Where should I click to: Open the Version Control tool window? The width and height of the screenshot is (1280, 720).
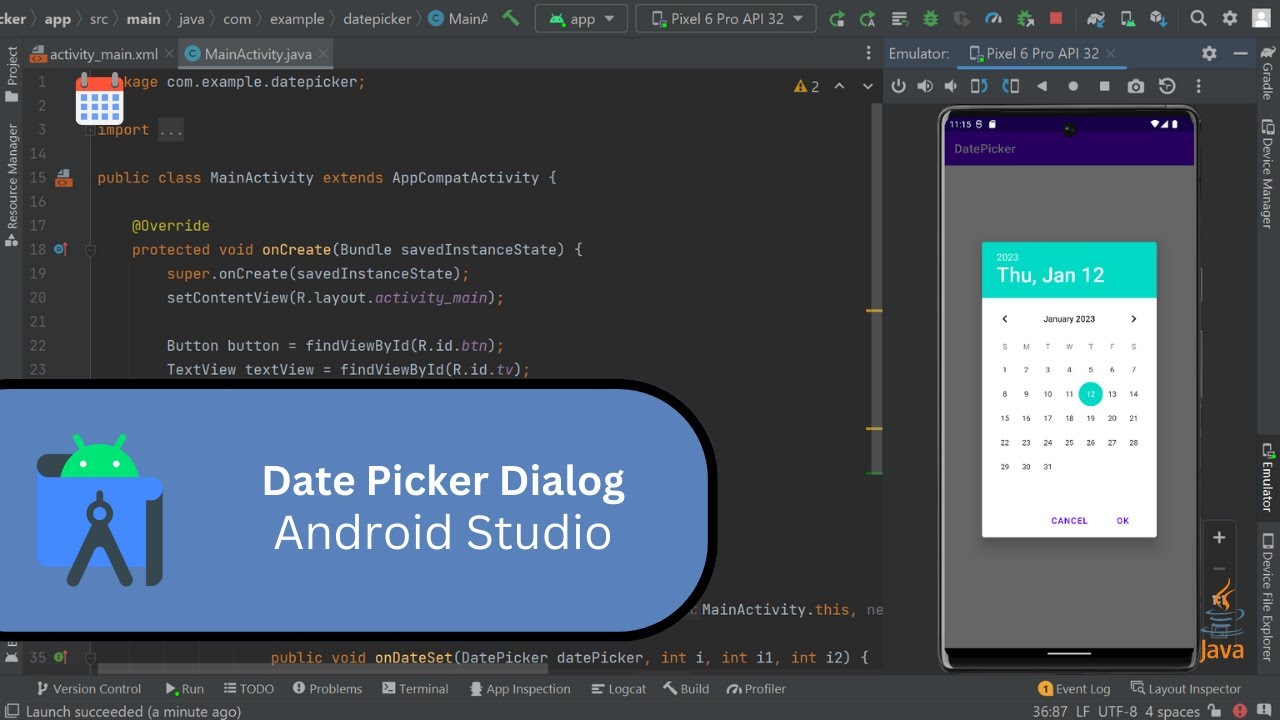click(x=88, y=689)
